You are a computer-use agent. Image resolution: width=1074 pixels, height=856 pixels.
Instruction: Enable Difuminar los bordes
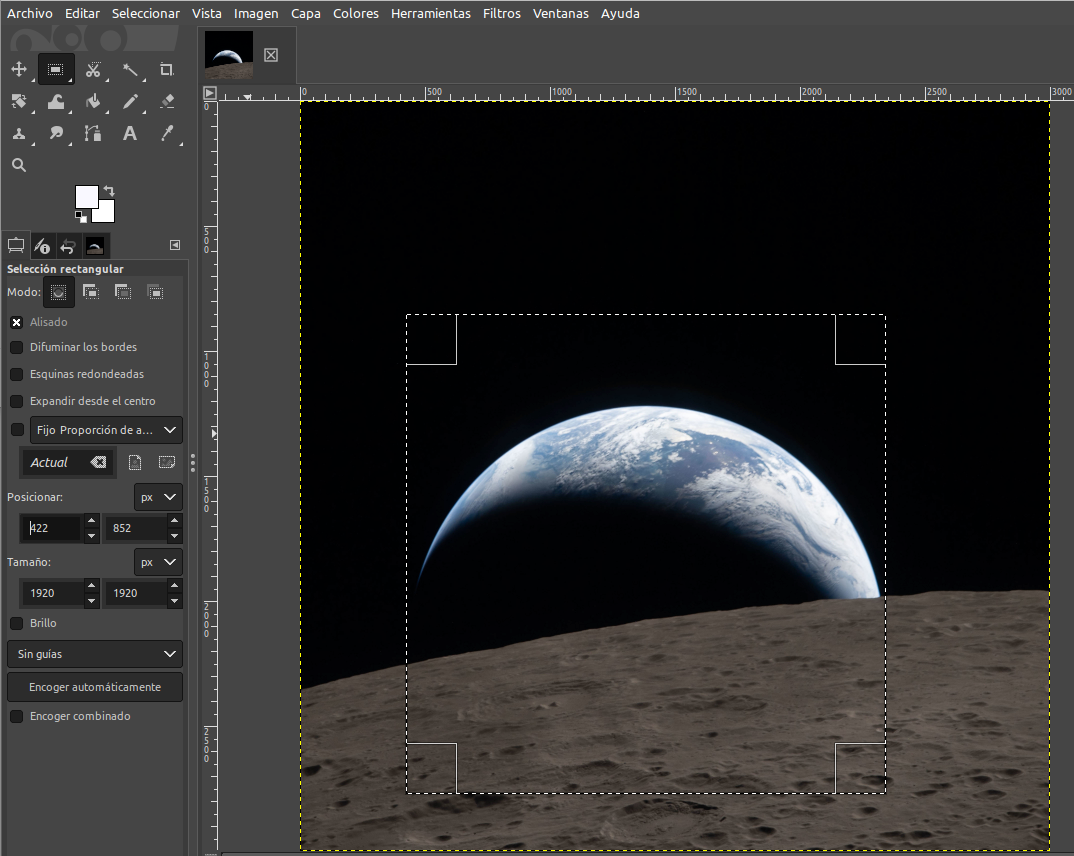(x=17, y=347)
